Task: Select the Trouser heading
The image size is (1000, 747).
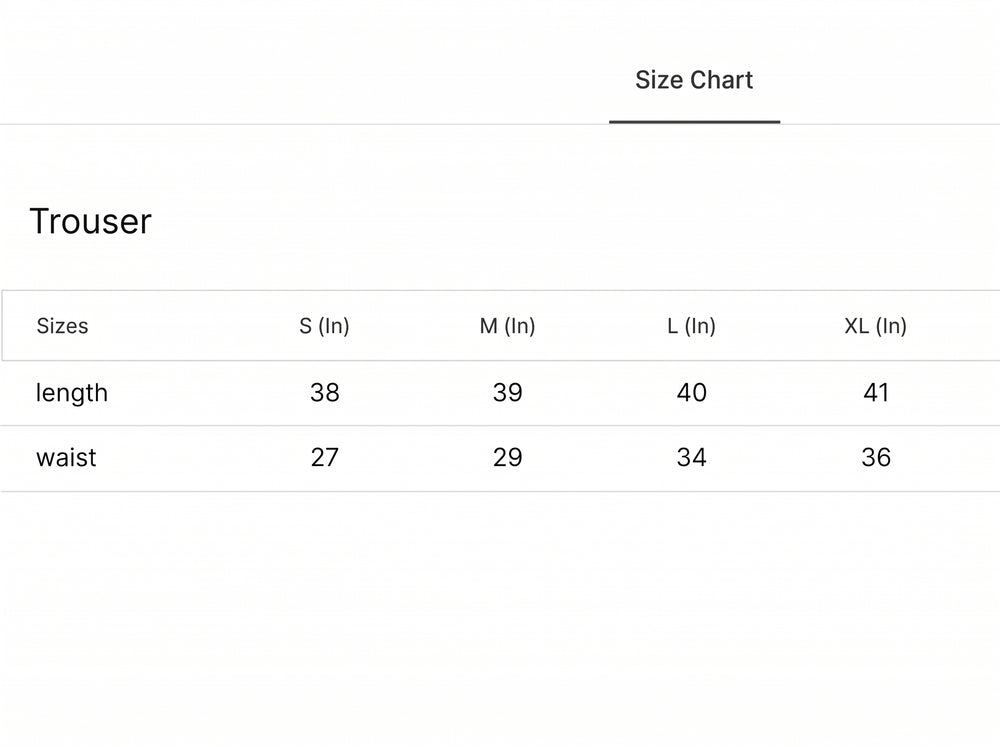Action: tap(91, 221)
